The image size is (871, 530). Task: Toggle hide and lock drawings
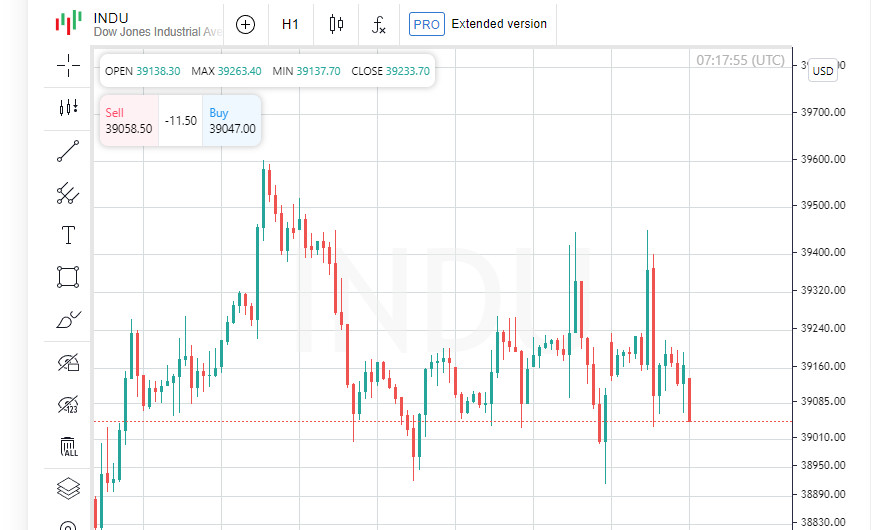(68, 362)
